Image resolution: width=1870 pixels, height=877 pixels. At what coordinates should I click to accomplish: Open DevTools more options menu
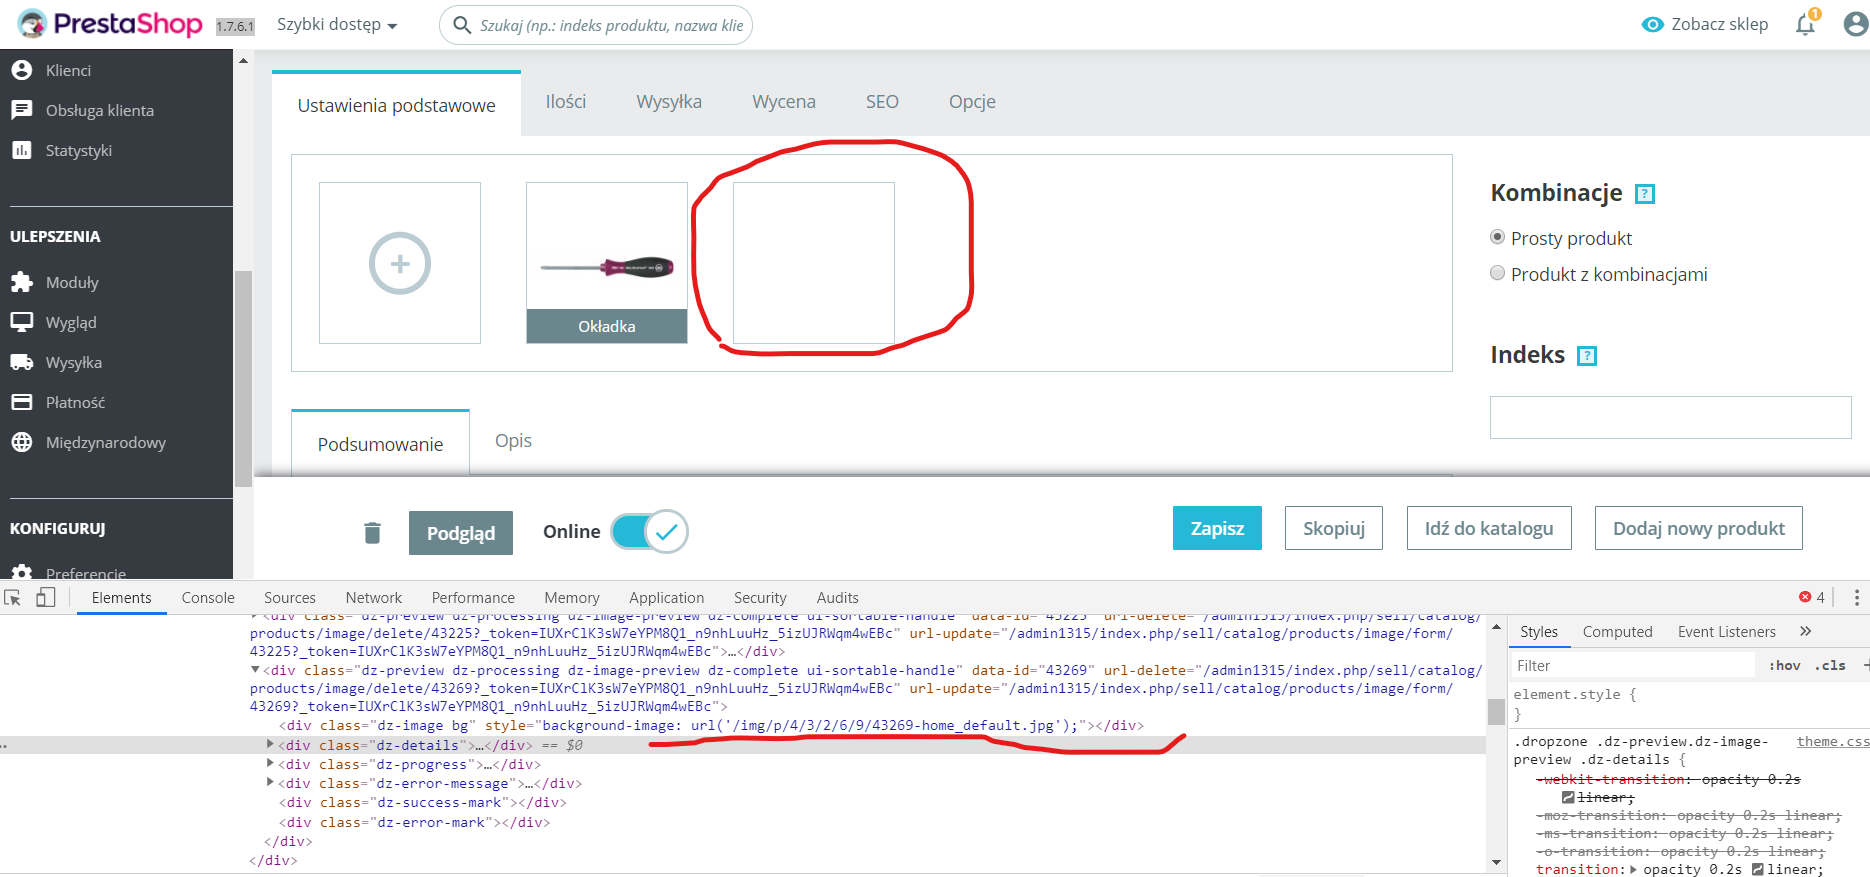(1857, 598)
